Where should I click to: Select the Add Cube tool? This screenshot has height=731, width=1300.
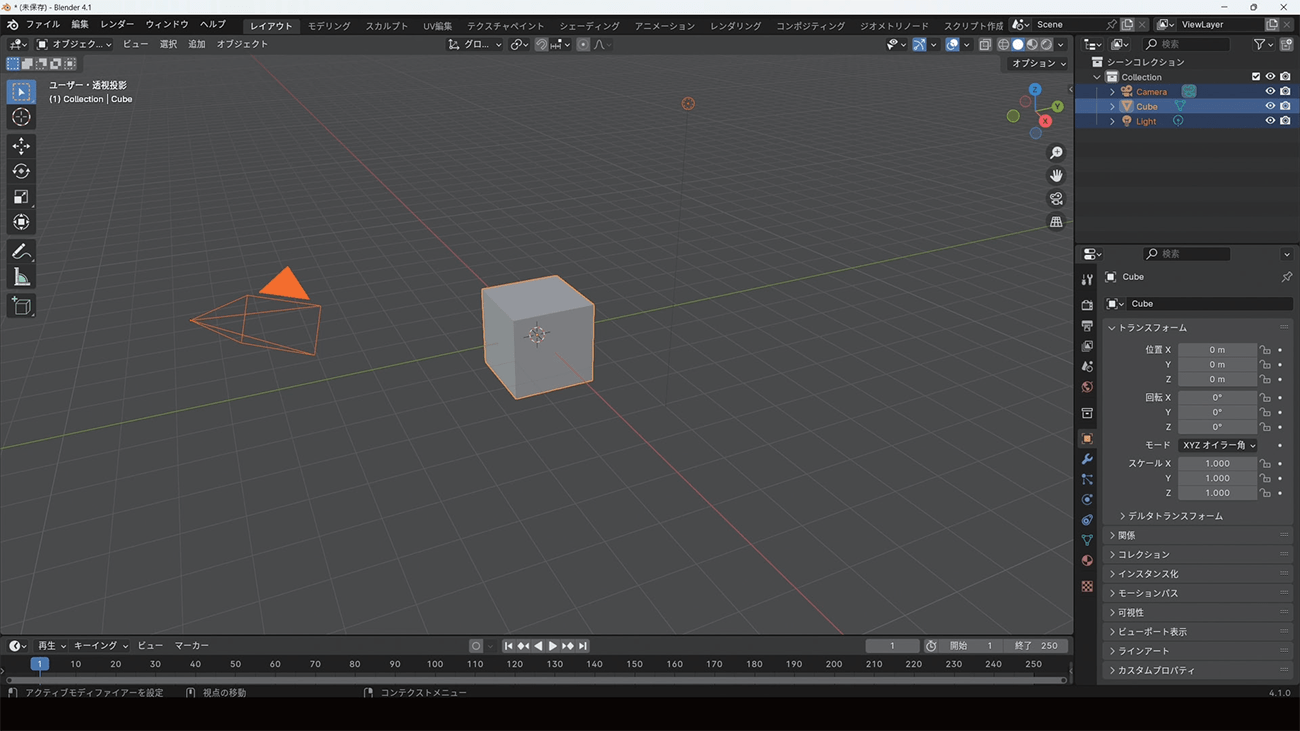click(x=21, y=306)
